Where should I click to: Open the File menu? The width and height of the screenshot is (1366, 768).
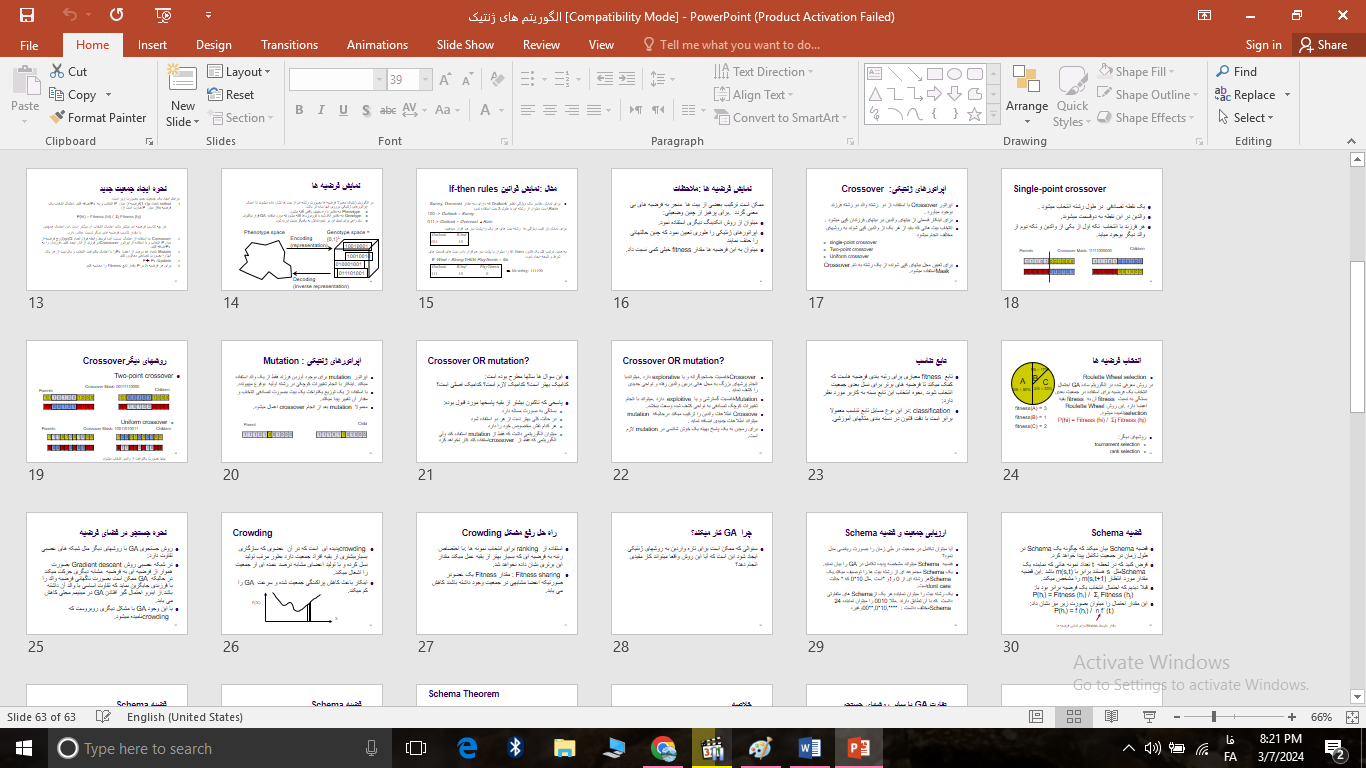click(29, 45)
